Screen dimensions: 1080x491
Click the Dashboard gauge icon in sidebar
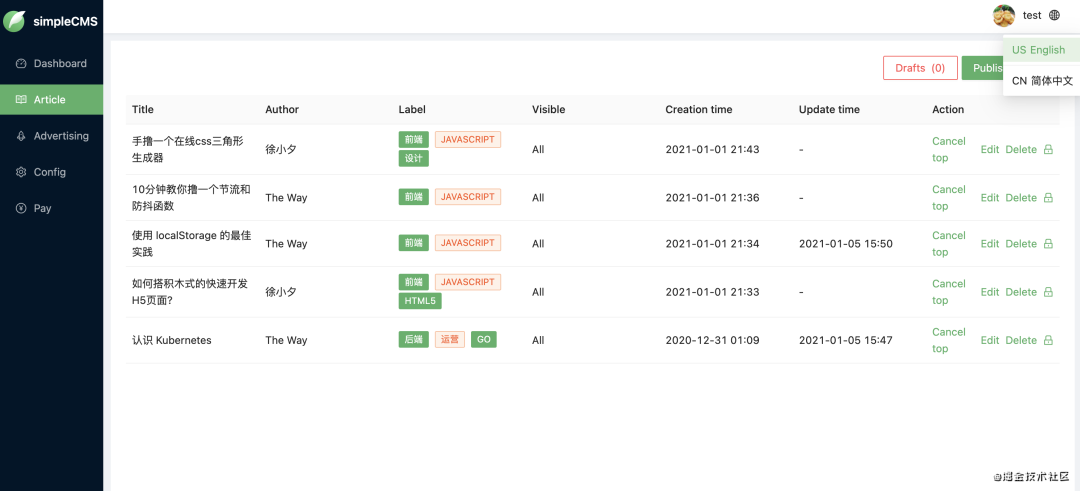pyautogui.click(x=21, y=63)
